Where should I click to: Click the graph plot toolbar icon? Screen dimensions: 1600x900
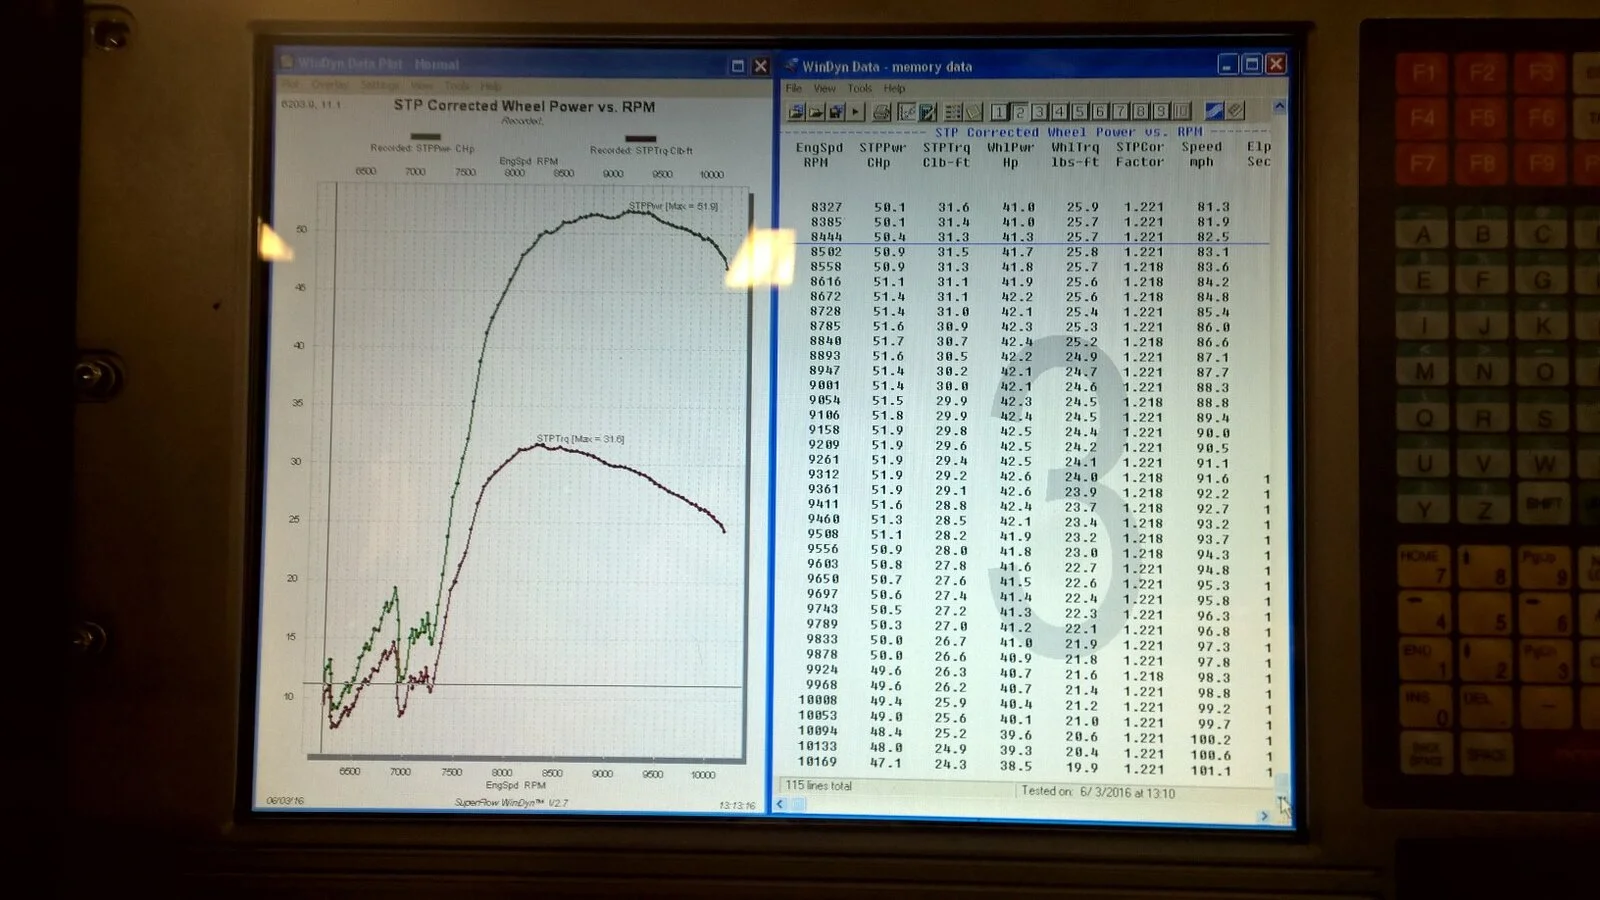click(x=906, y=112)
